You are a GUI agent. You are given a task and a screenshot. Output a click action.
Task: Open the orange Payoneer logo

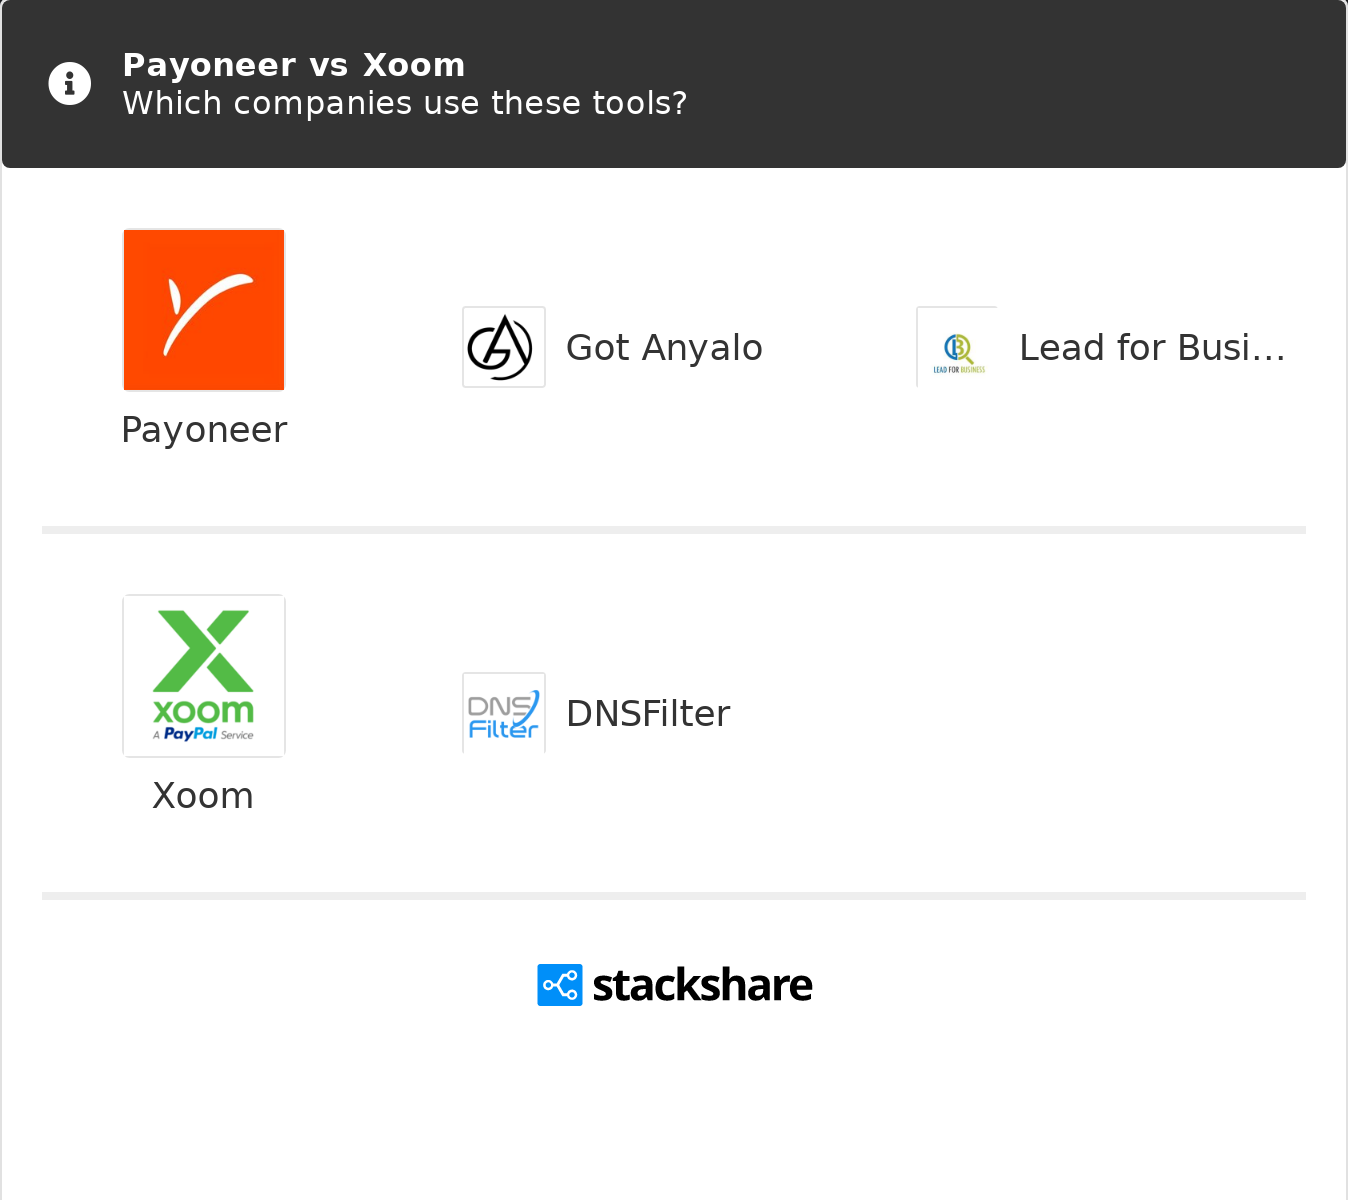(x=204, y=310)
